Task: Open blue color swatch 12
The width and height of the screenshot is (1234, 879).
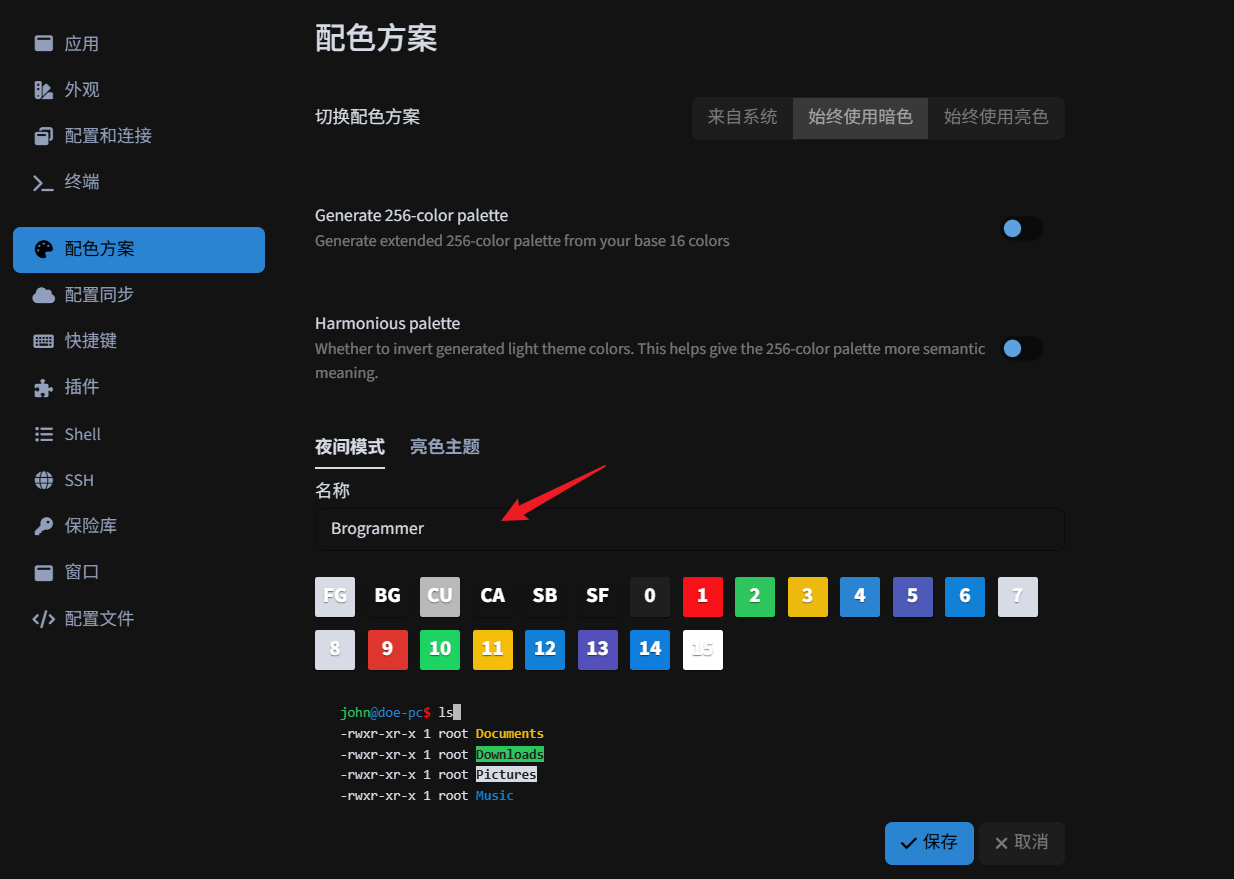Action: click(x=545, y=649)
